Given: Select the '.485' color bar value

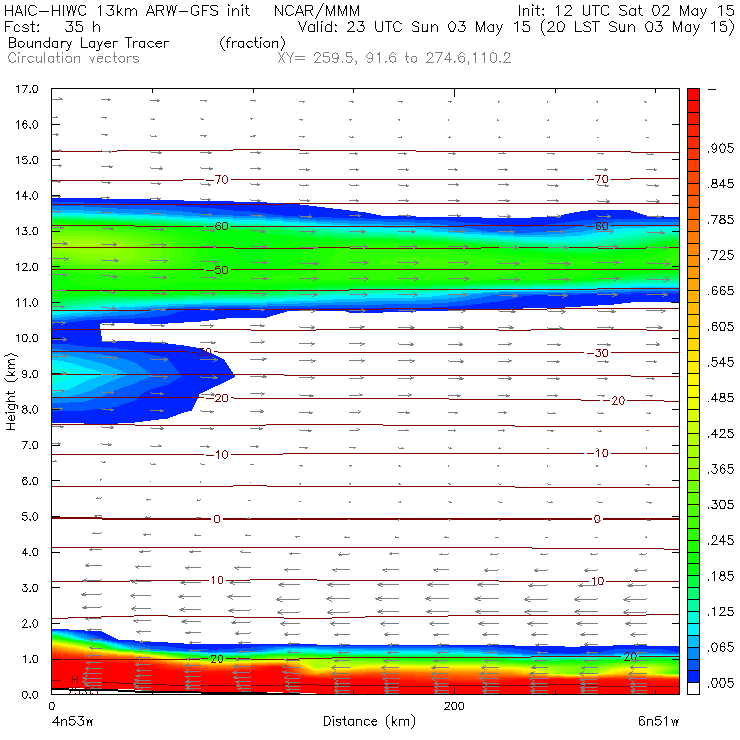Looking at the screenshot, I should (721, 398).
